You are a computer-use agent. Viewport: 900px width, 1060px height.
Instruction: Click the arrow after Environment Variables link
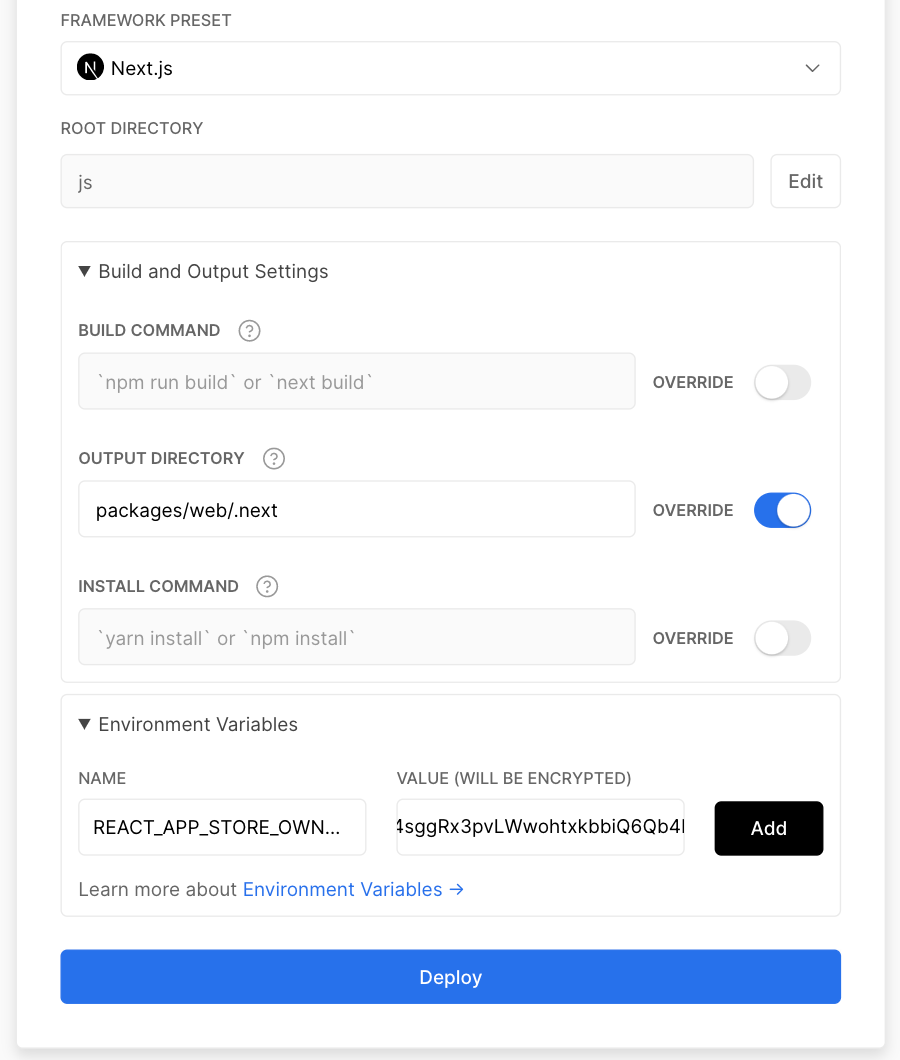[x=457, y=889]
